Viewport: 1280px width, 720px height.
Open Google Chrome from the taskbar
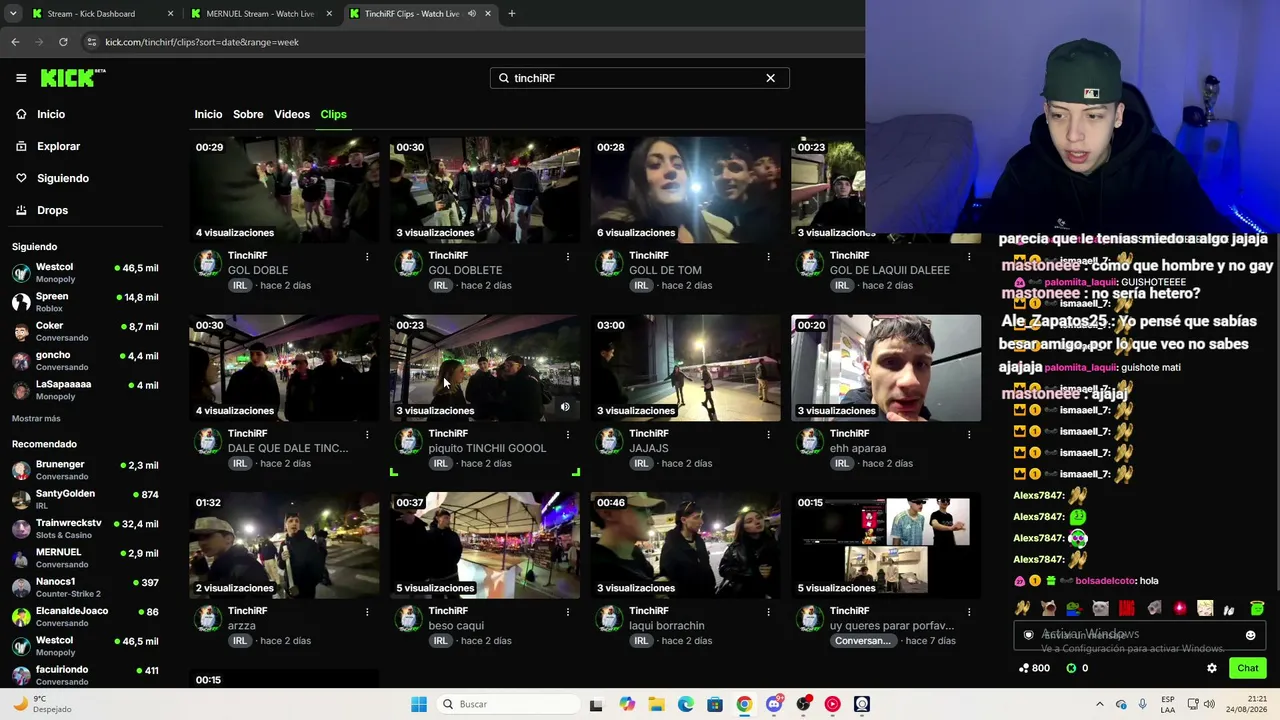pyautogui.click(x=744, y=704)
